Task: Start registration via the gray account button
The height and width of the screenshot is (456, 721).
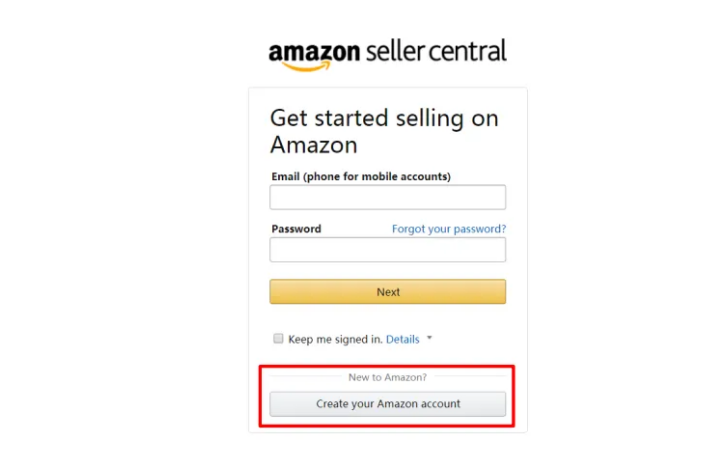Action: tap(388, 404)
